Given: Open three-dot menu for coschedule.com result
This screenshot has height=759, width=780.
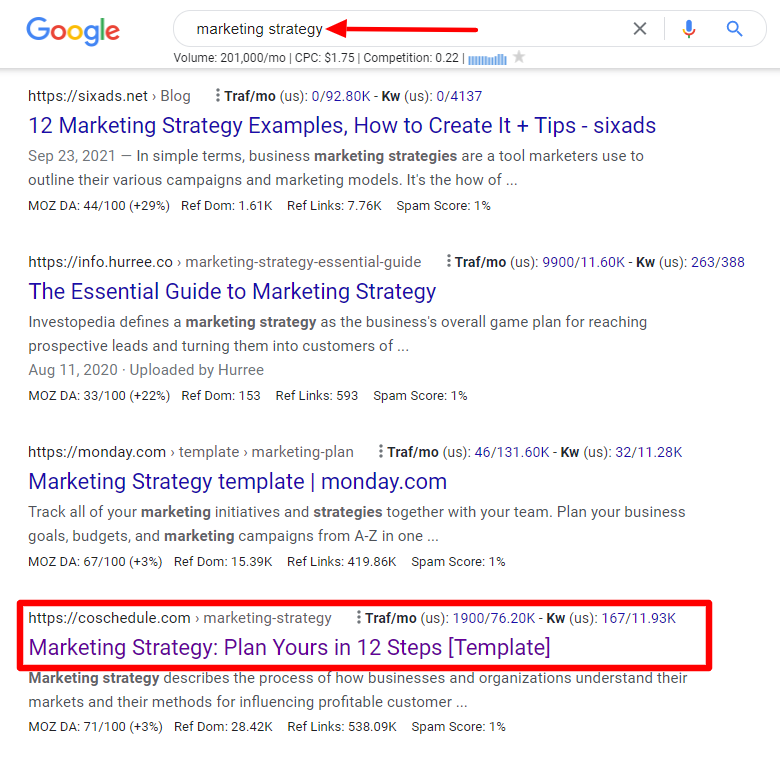Looking at the screenshot, I should [359, 617].
